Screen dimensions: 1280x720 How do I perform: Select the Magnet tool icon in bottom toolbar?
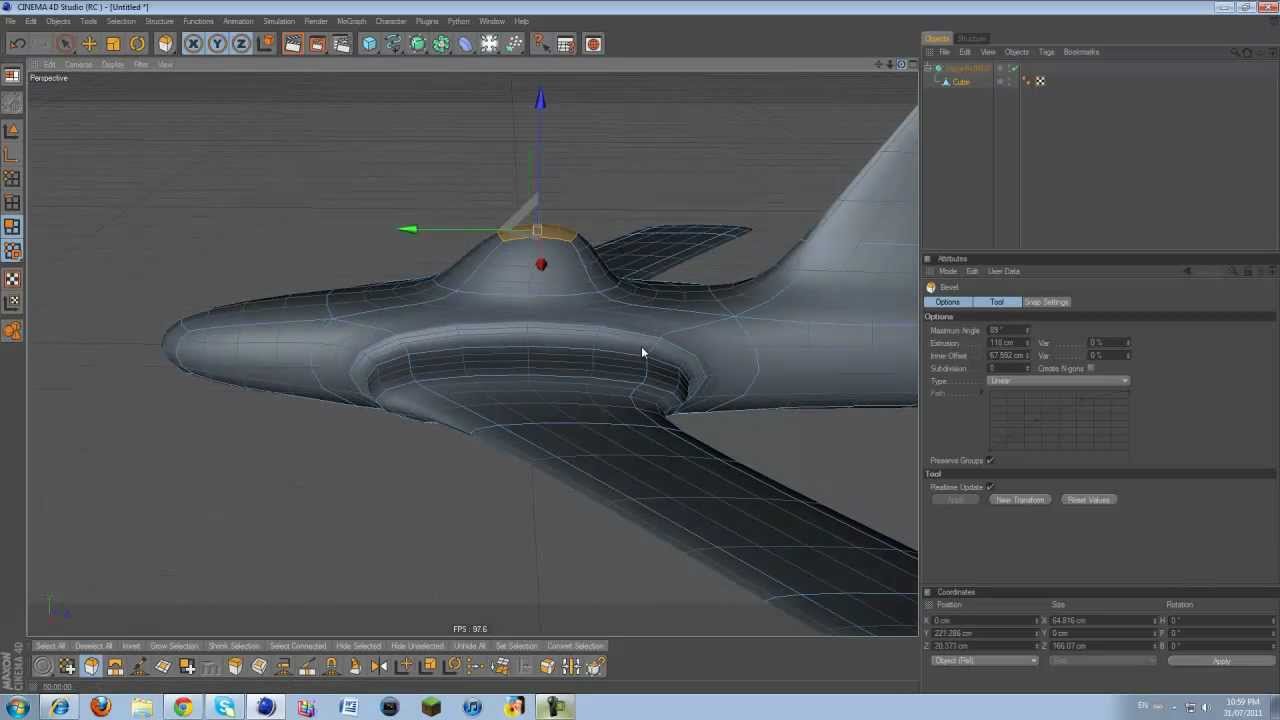331,667
